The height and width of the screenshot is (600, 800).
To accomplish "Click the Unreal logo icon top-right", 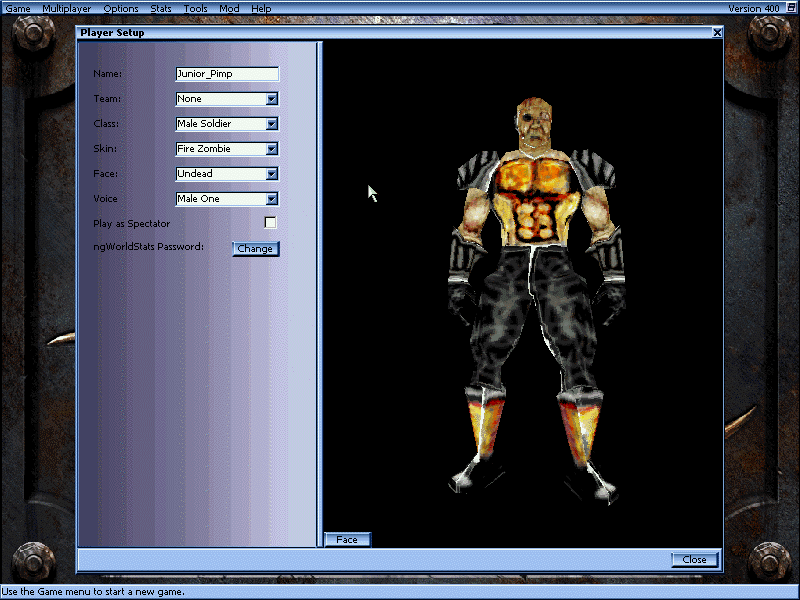I will (789, 8).
